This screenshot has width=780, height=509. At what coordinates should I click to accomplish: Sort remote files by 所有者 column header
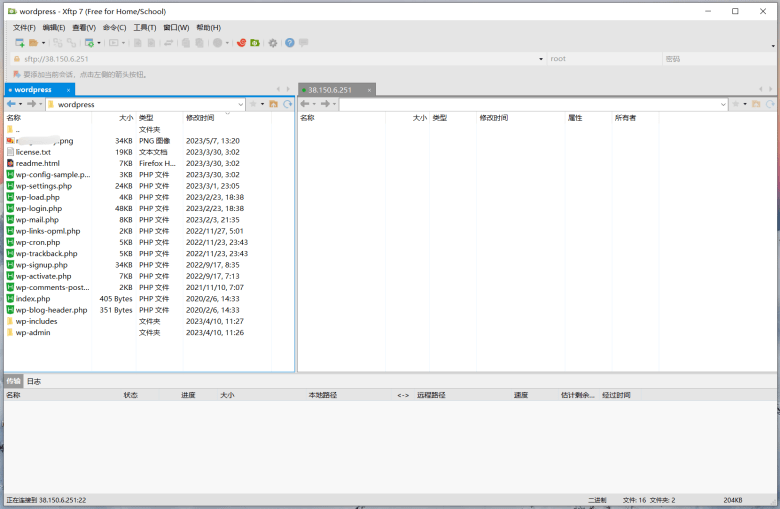[635, 118]
